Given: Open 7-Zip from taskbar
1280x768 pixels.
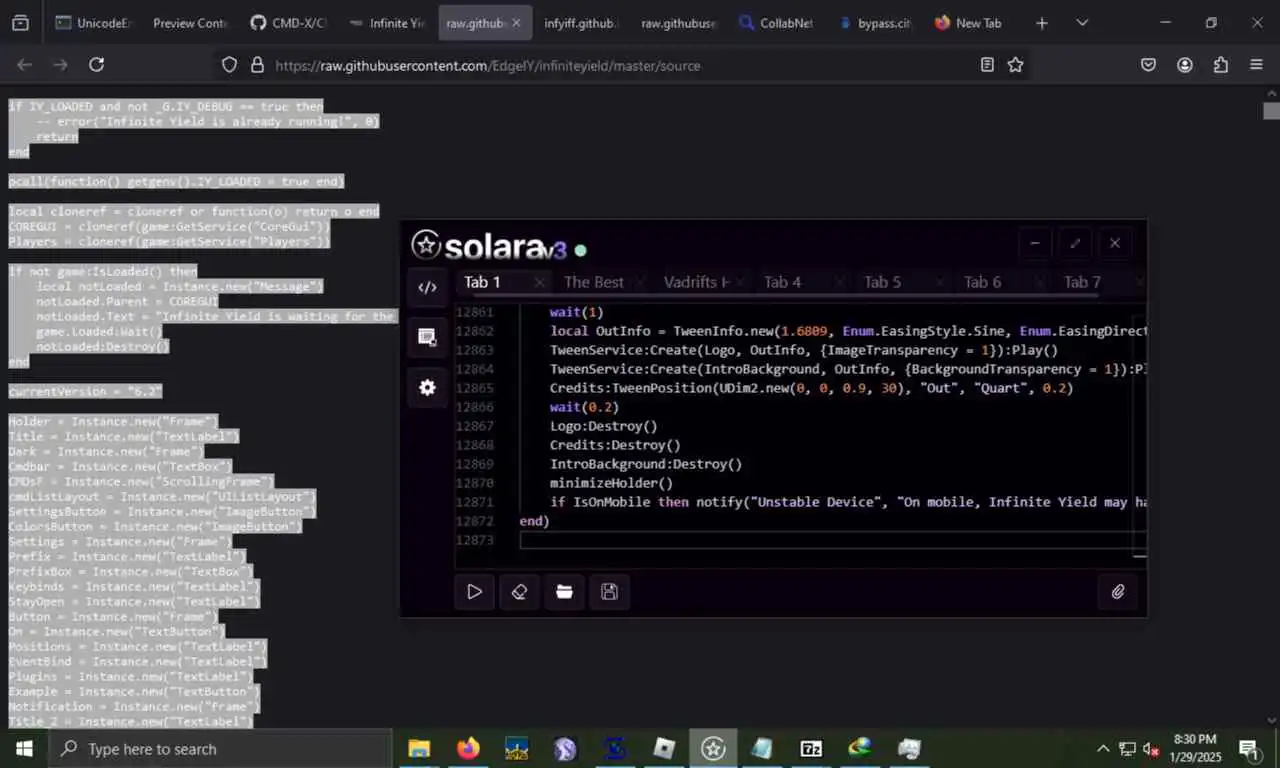Looking at the screenshot, I should pos(811,748).
